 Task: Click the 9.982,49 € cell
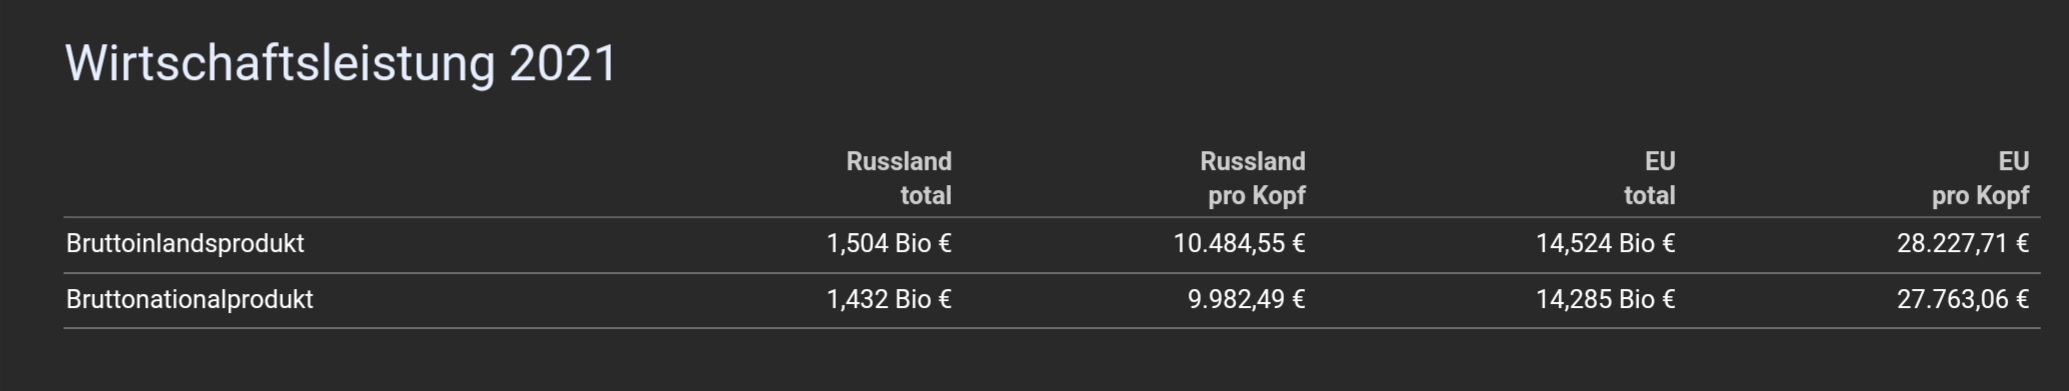[1246, 300]
